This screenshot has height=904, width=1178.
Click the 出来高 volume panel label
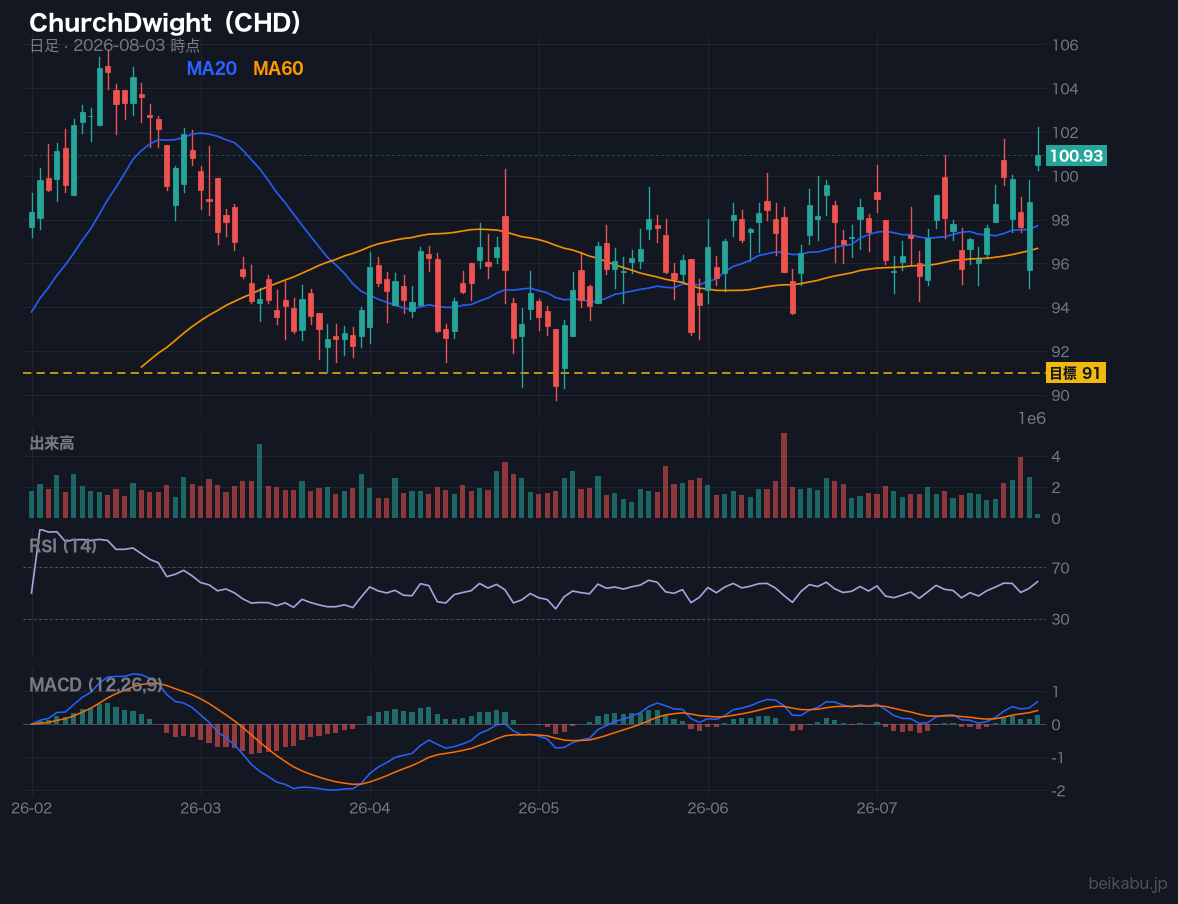51,443
